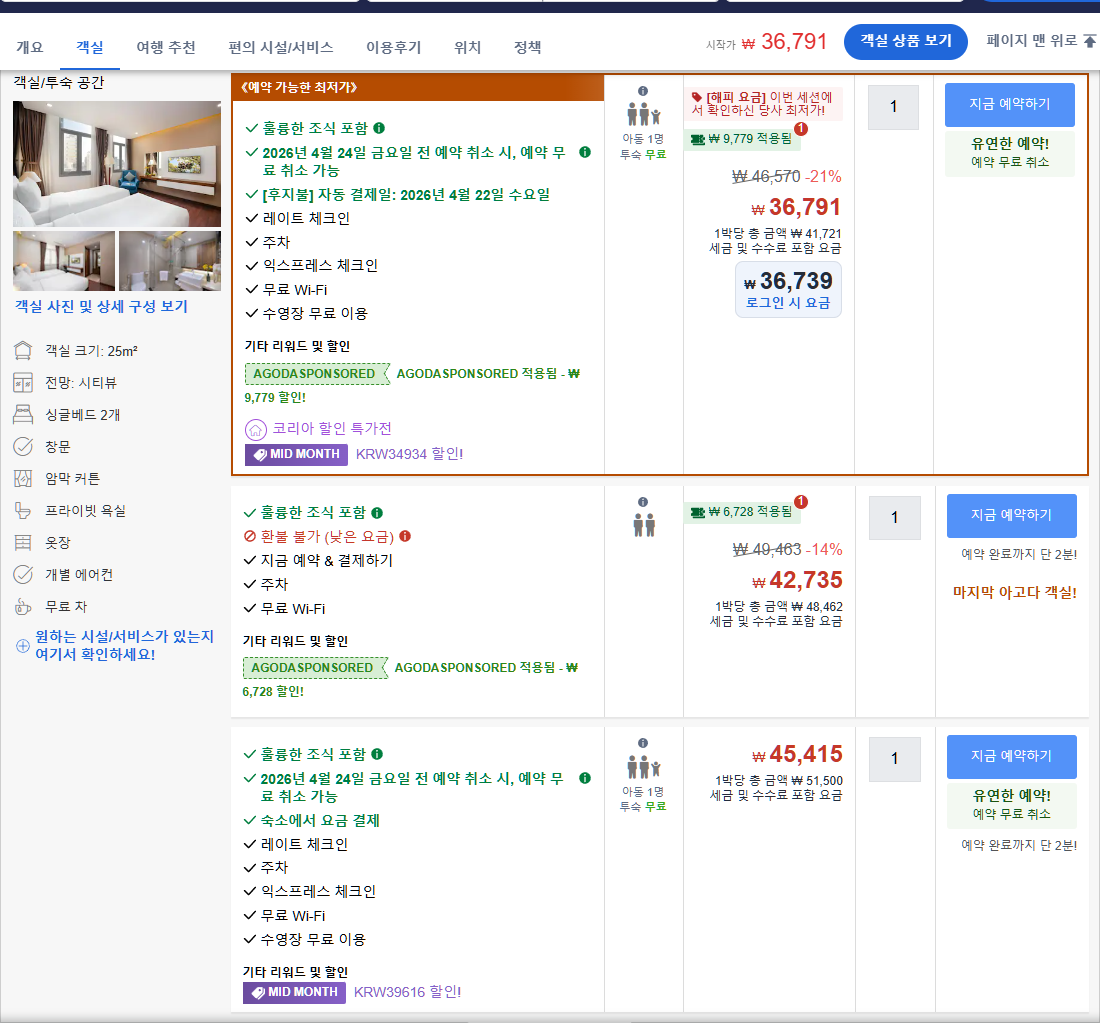Click the 무료 차 teapot icon

click(x=23, y=607)
